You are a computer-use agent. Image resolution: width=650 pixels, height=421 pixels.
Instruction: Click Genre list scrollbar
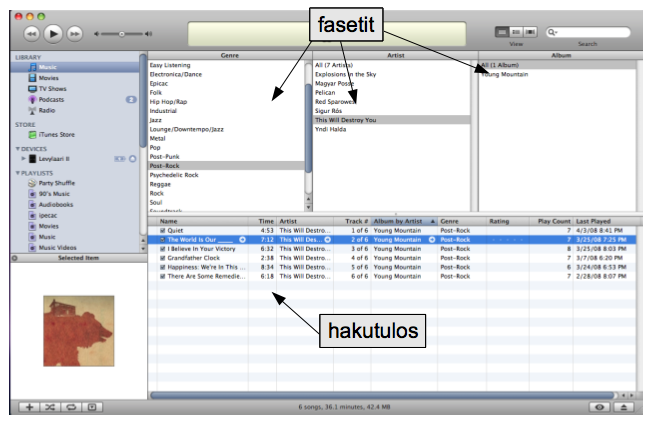[308, 128]
